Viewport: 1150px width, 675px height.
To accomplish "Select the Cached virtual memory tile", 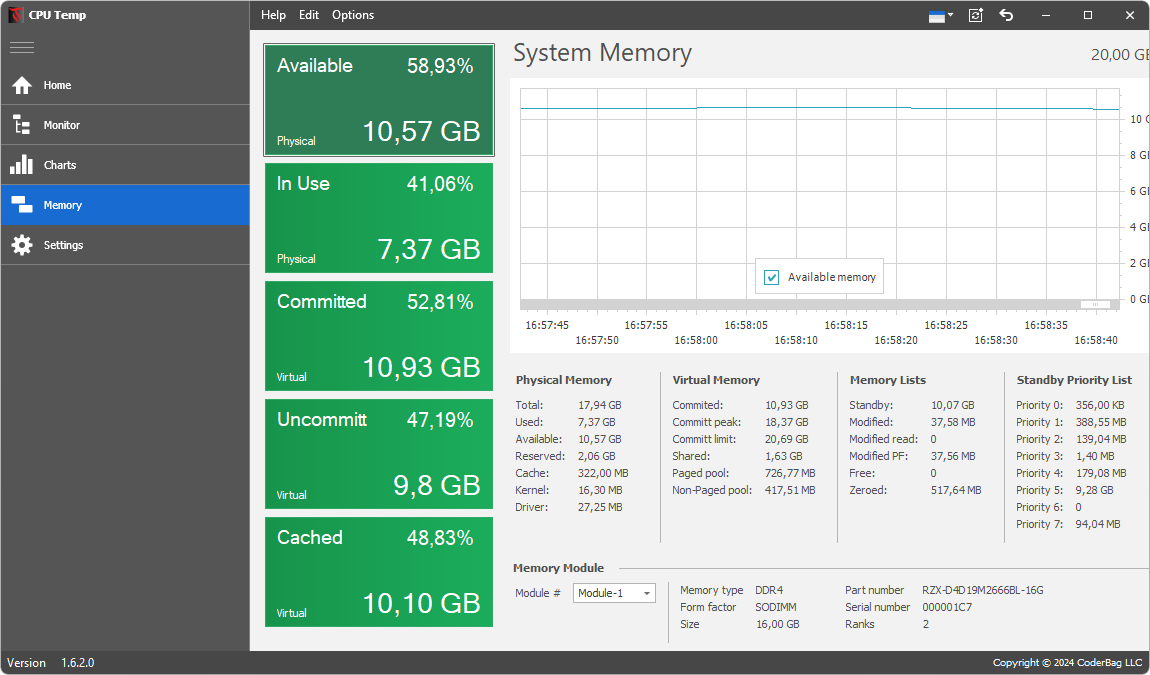I will [x=379, y=572].
